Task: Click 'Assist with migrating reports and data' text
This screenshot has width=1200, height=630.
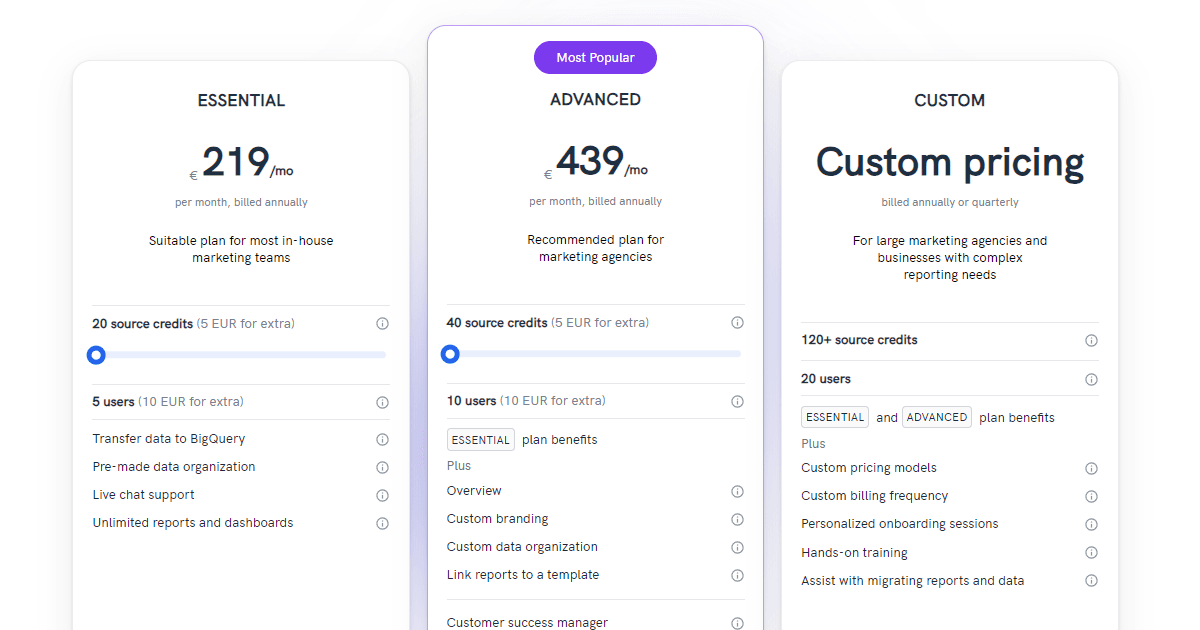Action: 913,581
